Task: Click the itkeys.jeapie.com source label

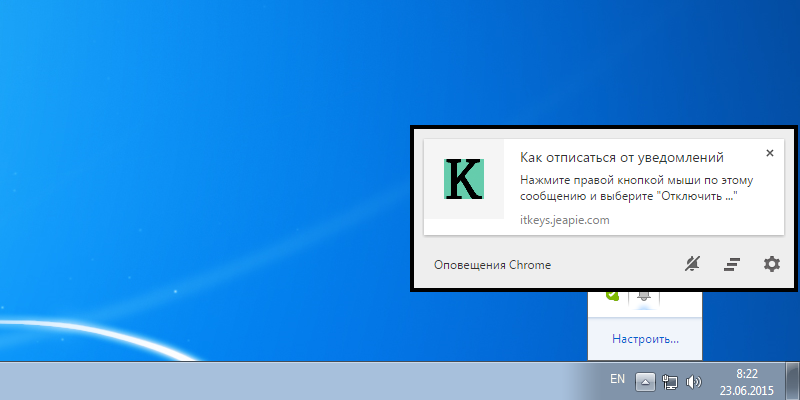Action: 564,219
